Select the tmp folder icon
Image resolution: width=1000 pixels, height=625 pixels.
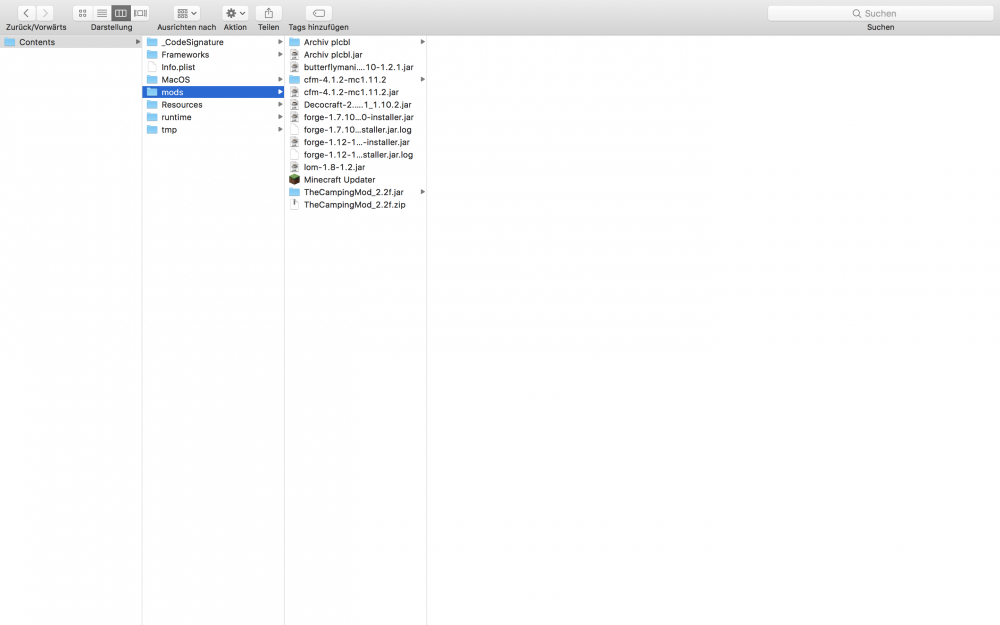[x=152, y=129]
